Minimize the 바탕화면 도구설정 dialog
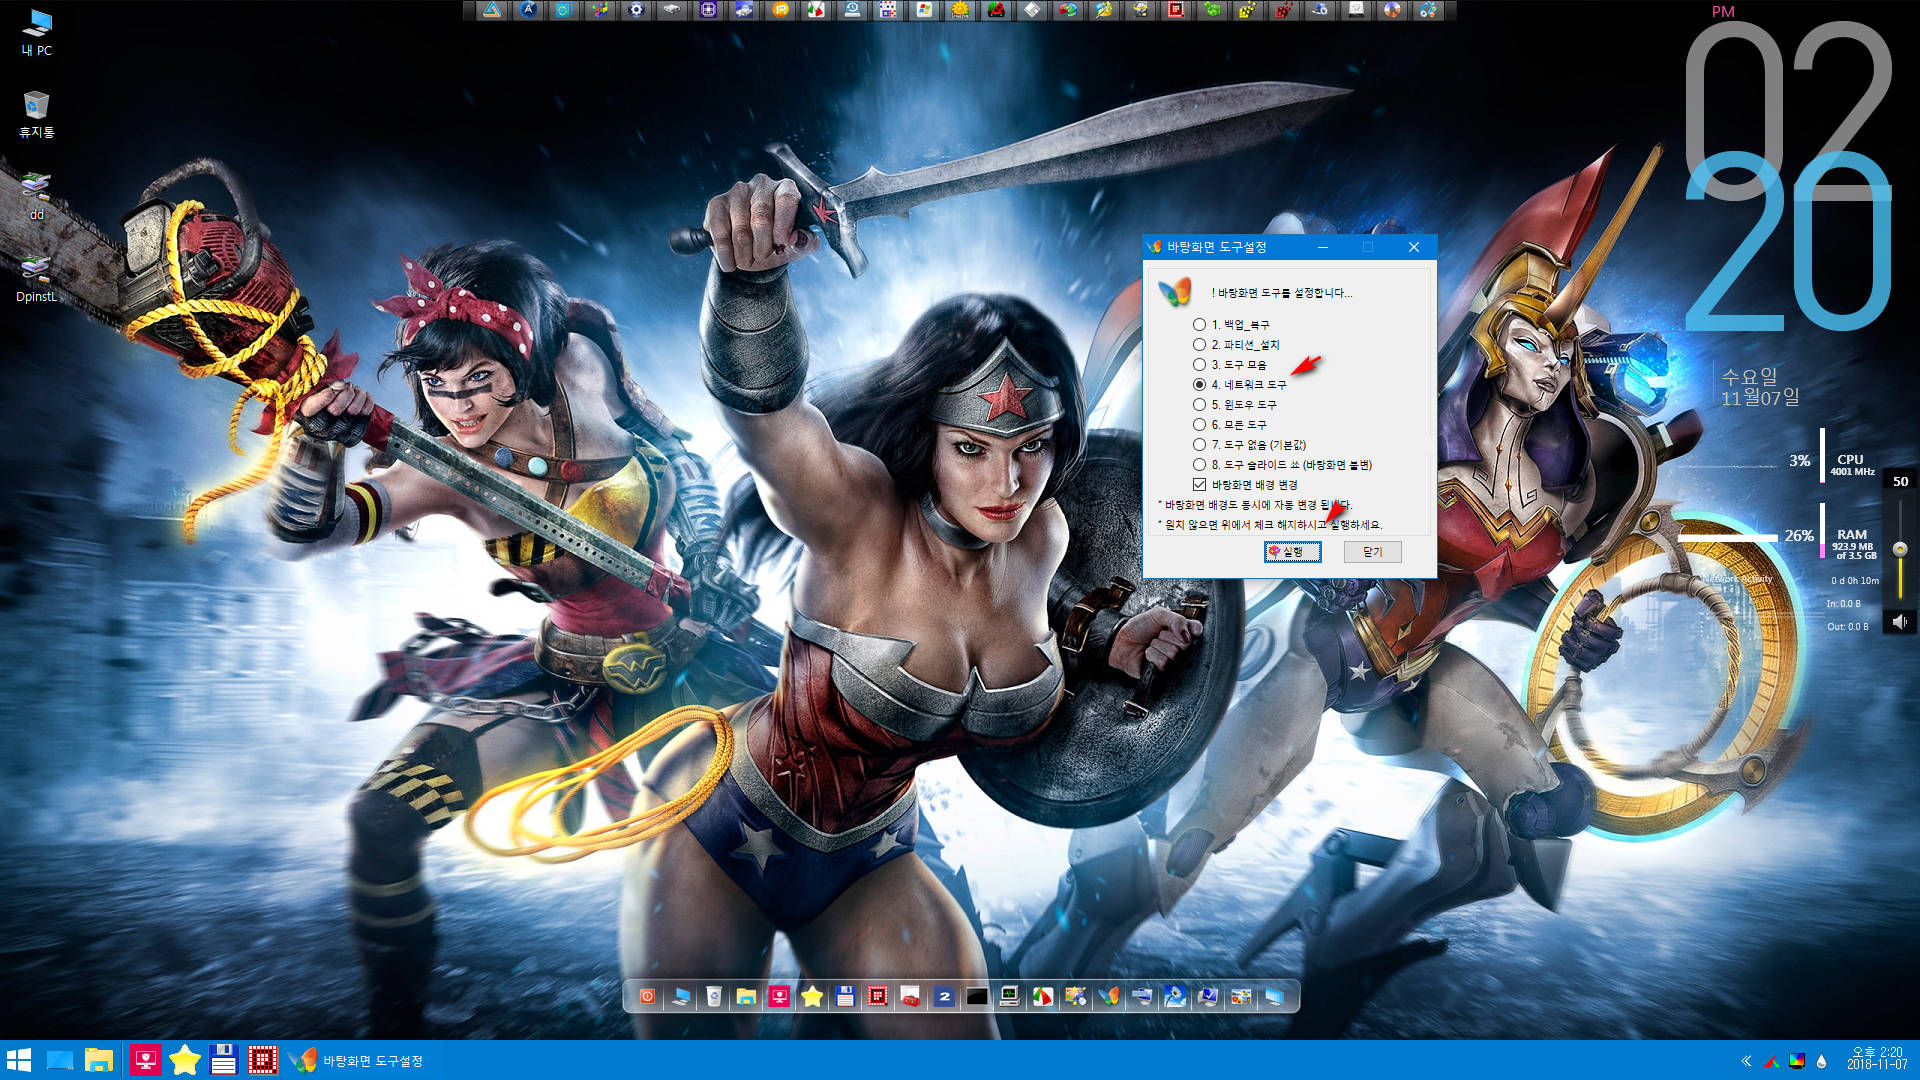The image size is (1920, 1080). click(1322, 247)
